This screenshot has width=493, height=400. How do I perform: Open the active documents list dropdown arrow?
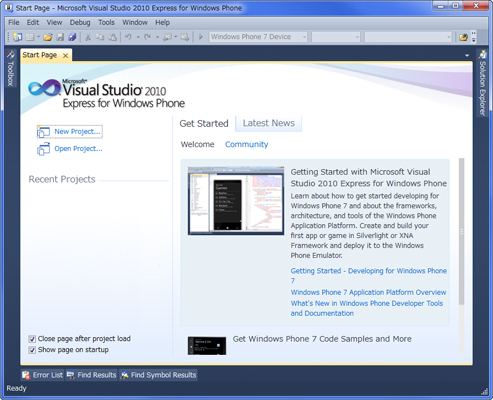click(x=467, y=55)
